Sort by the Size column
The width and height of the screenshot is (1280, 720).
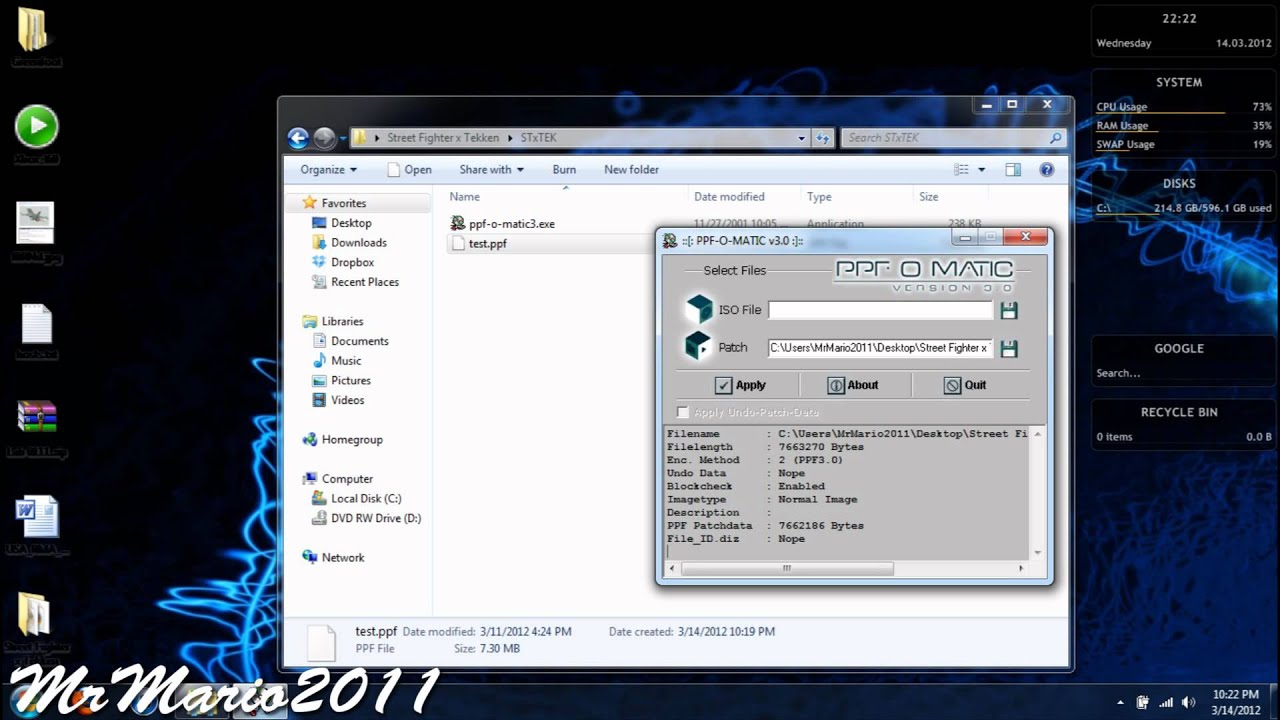(x=928, y=197)
